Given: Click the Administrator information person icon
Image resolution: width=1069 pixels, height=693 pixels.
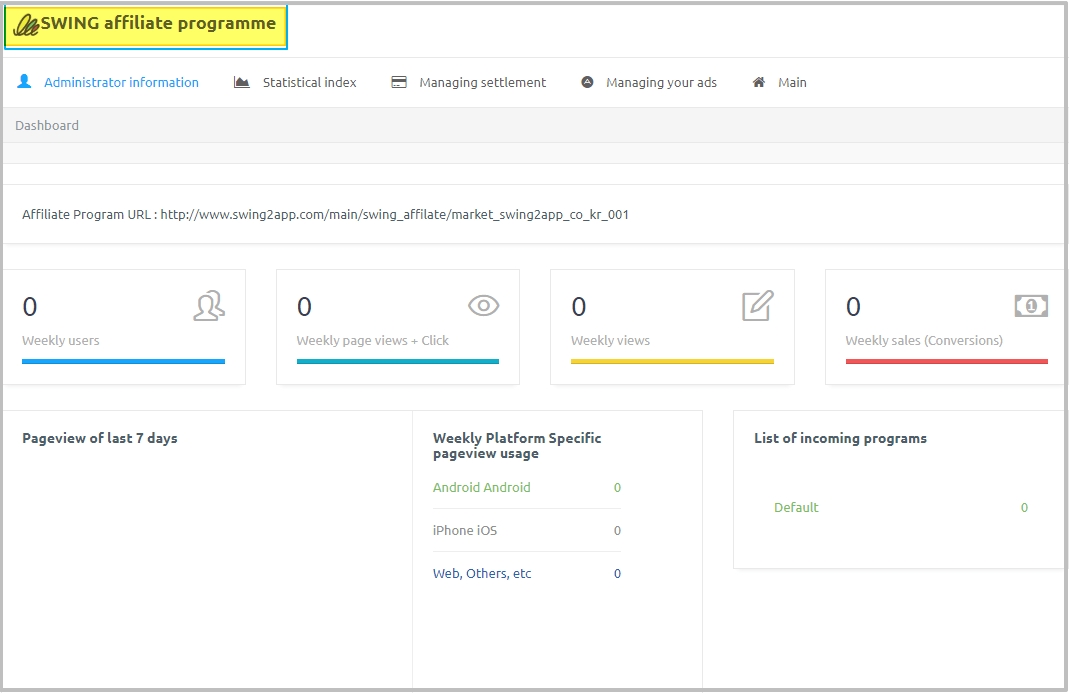Looking at the screenshot, I should click(x=24, y=82).
